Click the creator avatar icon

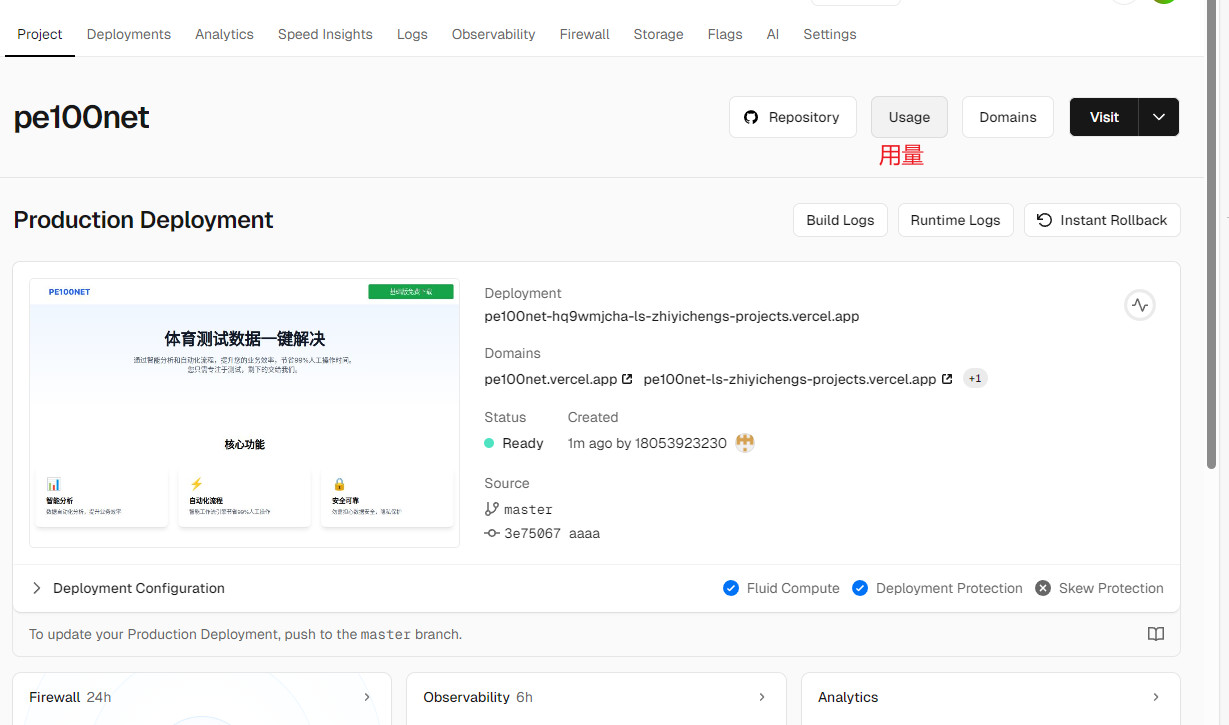click(745, 443)
